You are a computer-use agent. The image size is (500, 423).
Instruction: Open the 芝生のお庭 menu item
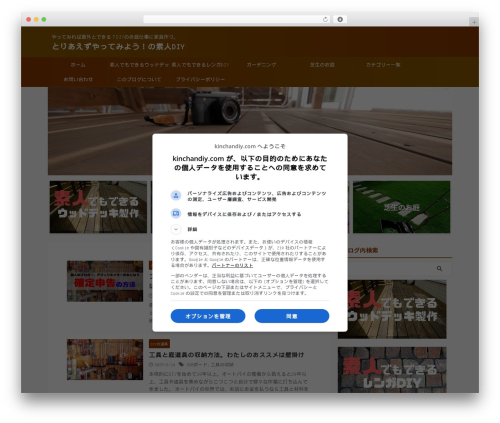tap(322, 65)
